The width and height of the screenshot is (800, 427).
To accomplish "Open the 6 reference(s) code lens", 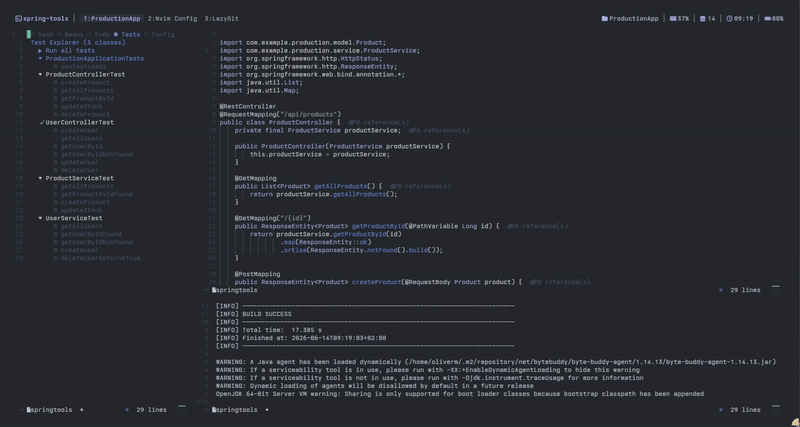I will [x=443, y=131].
